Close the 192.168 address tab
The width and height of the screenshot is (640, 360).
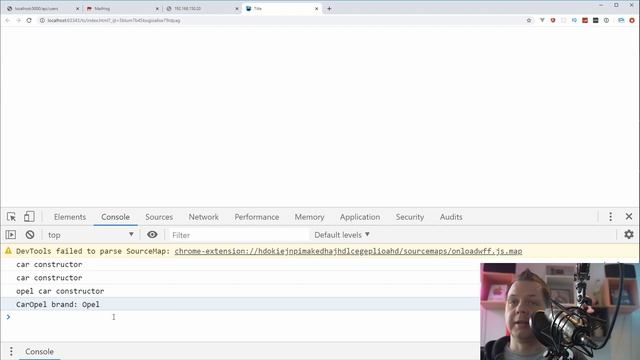(x=237, y=9)
